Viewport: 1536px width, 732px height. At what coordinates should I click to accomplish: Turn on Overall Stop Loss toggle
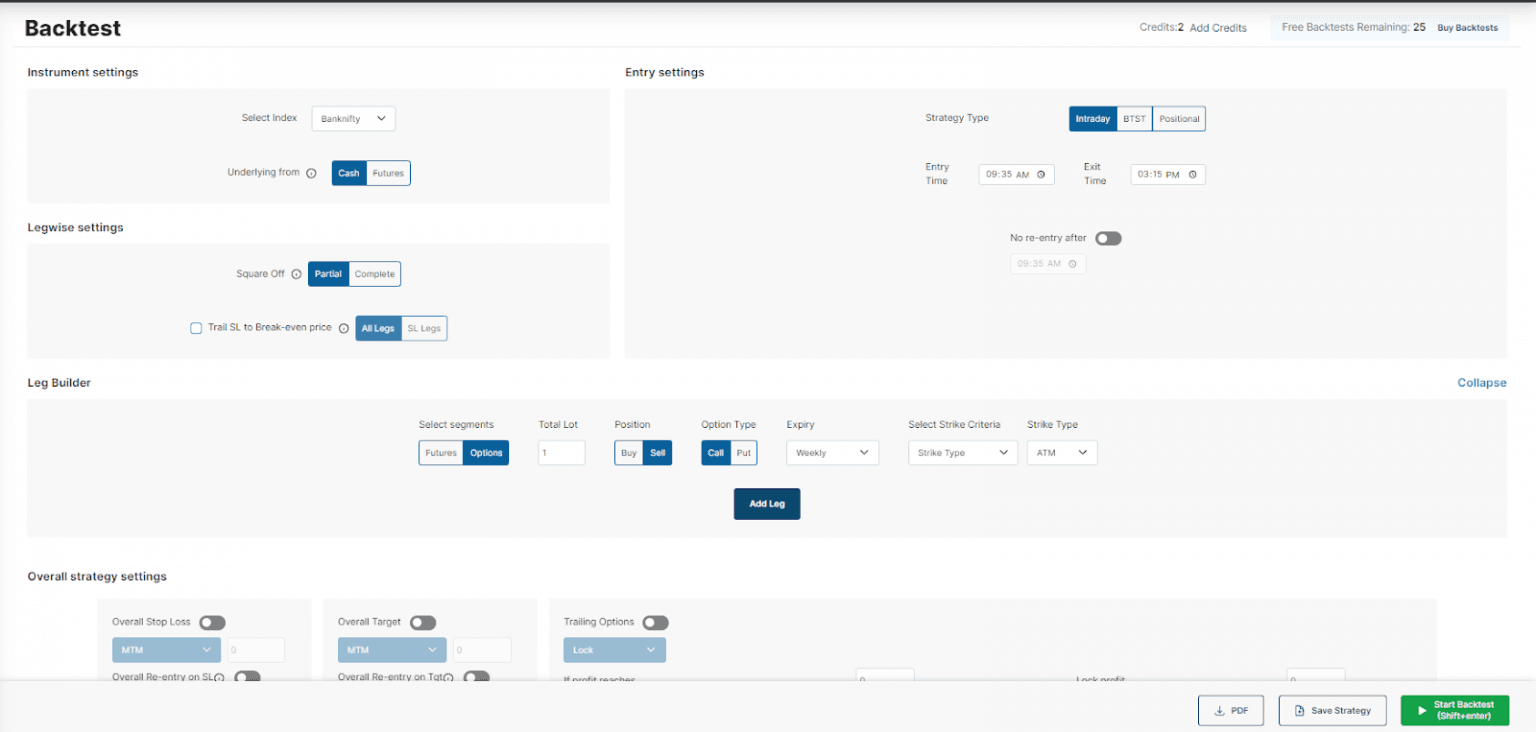pos(212,622)
